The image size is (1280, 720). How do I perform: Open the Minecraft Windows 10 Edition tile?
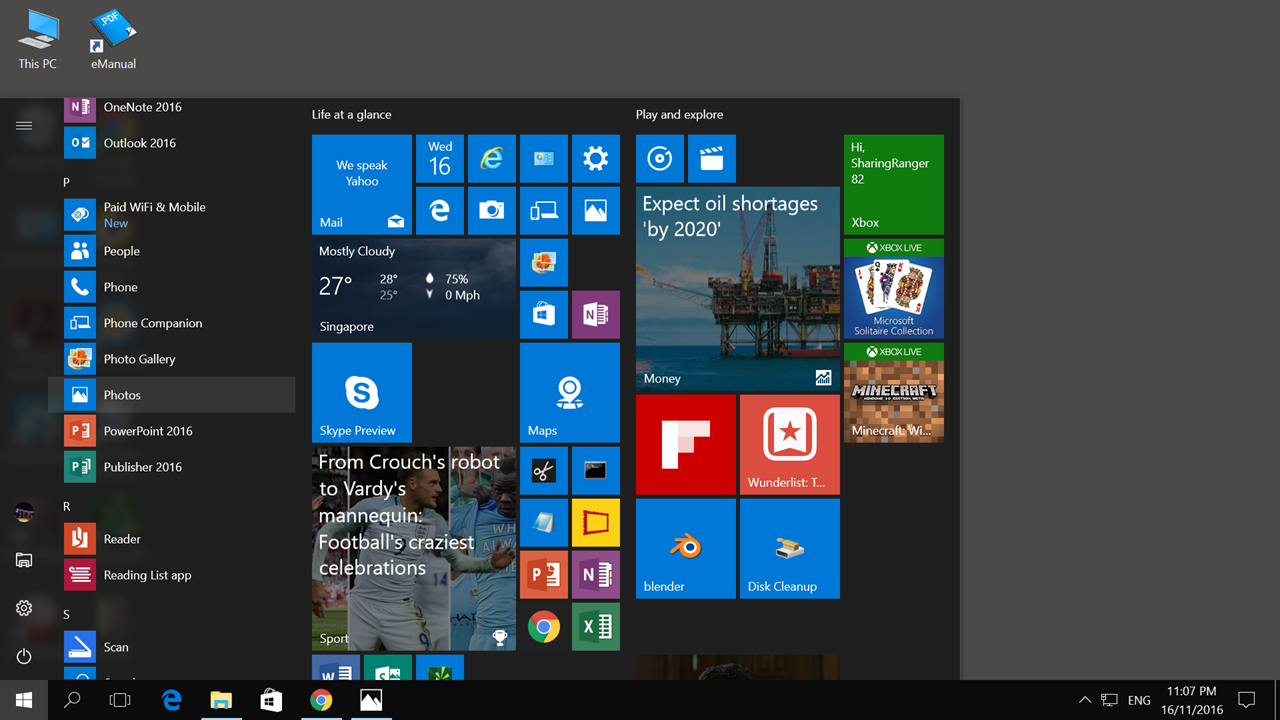(x=894, y=393)
